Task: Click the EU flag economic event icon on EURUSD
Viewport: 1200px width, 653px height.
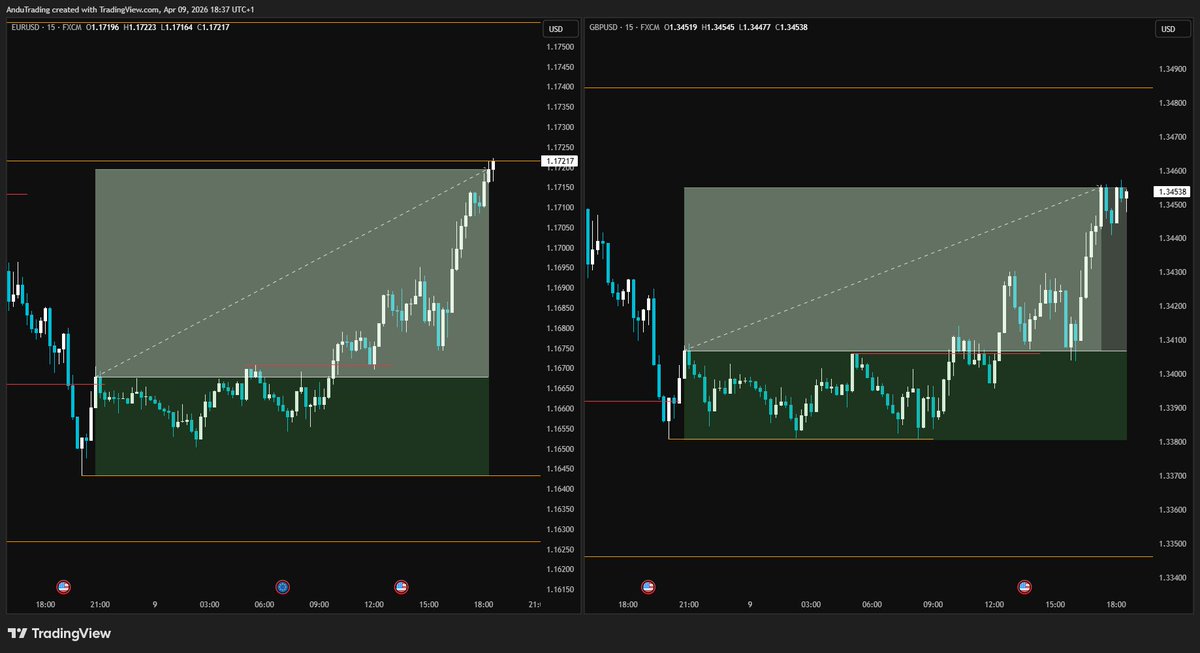Action: 283,587
